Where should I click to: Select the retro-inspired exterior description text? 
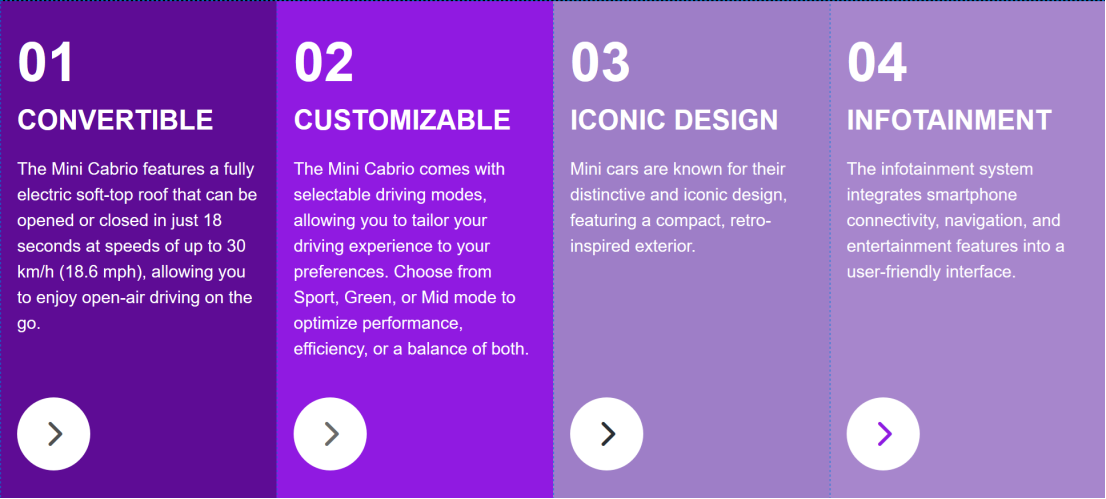678,207
